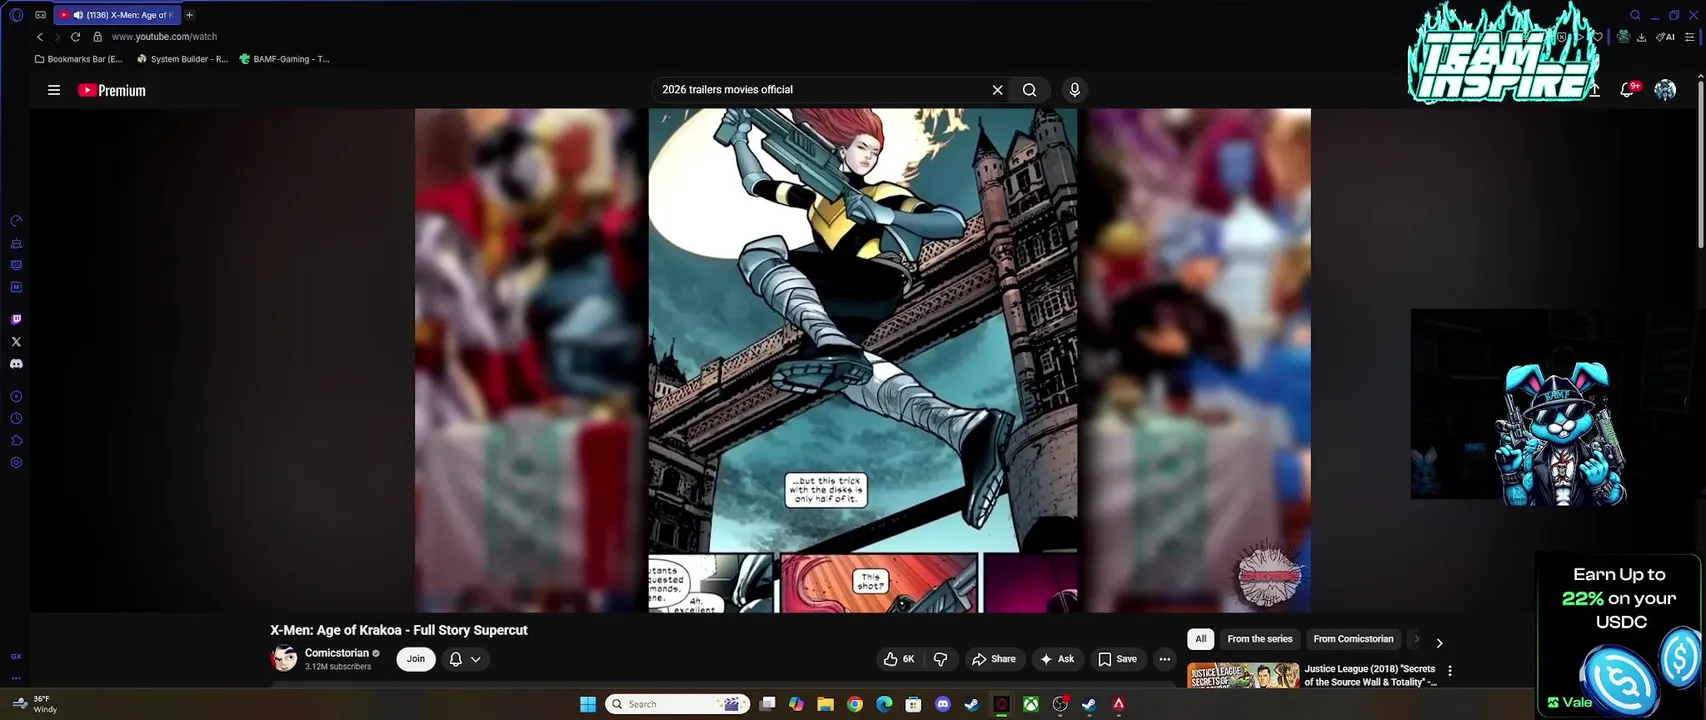
Task: Open System Builder bookmark
Action: (182, 59)
